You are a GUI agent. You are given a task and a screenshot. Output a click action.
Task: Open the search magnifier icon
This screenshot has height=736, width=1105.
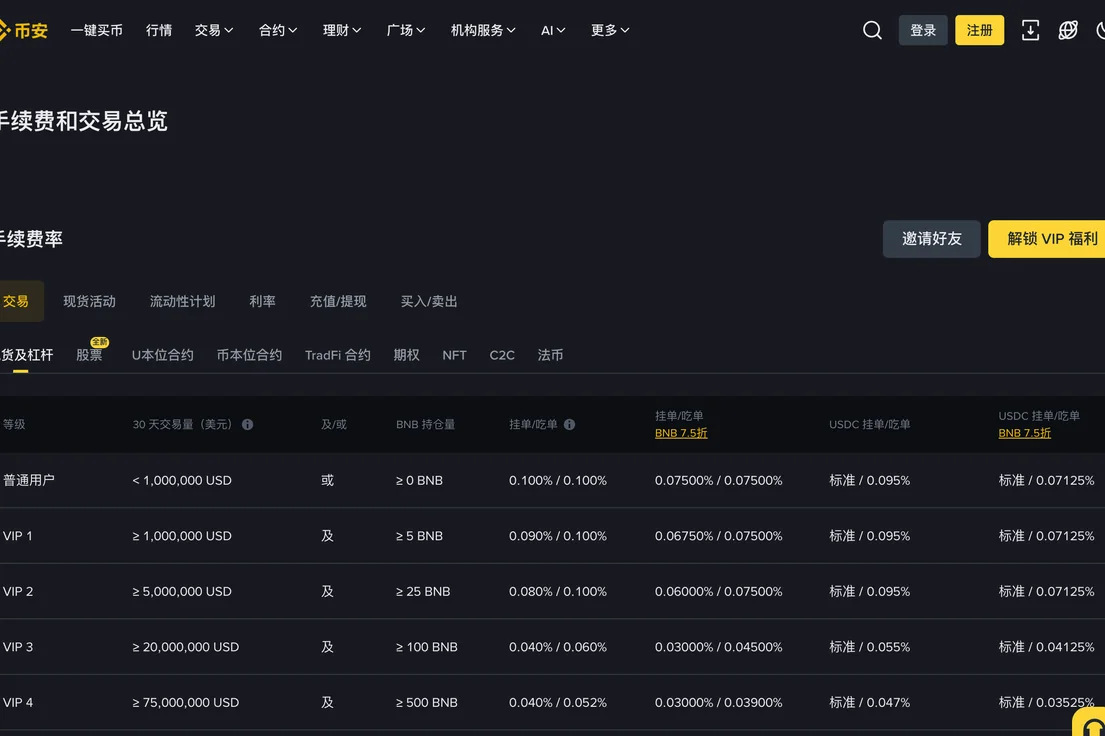coord(872,30)
